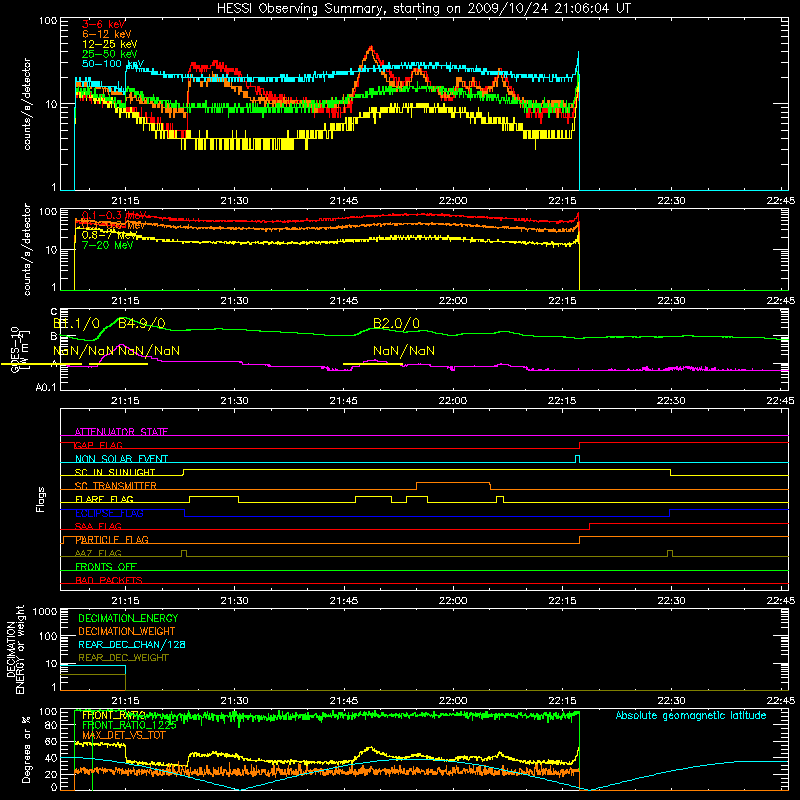Click the GOES-10 axis label
The image size is (800, 800).
click(15, 349)
